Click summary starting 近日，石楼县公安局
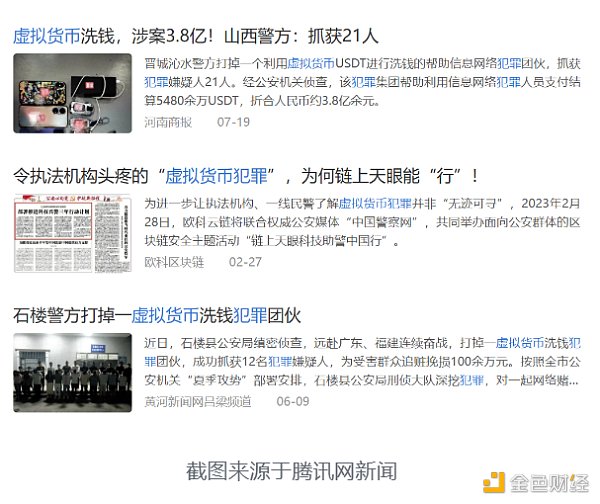This screenshot has width=600, height=504. pyautogui.click(x=362, y=362)
